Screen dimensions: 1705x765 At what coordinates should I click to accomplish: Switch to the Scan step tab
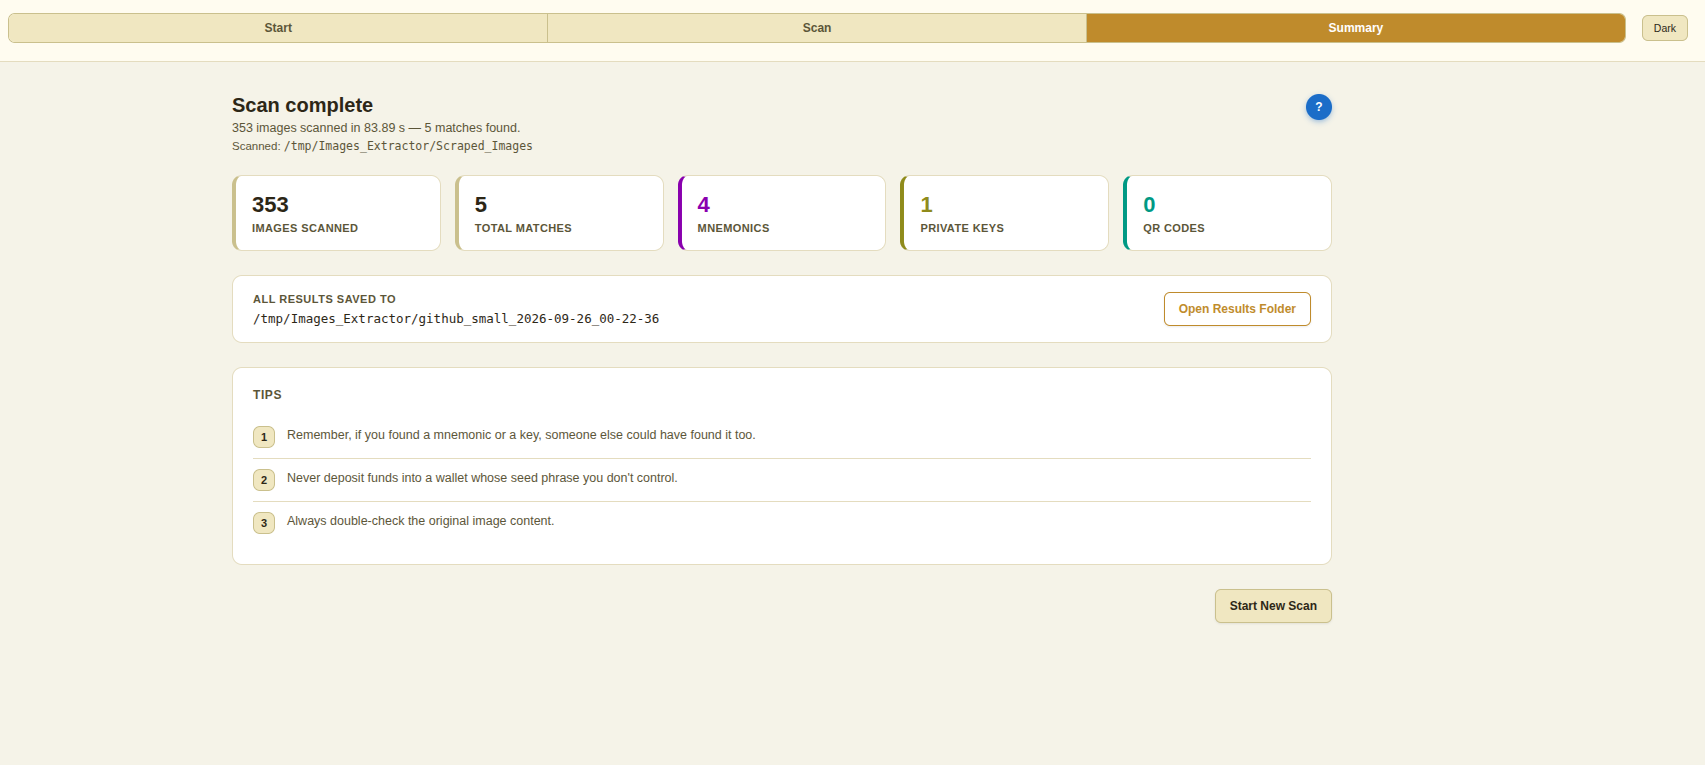(x=817, y=28)
